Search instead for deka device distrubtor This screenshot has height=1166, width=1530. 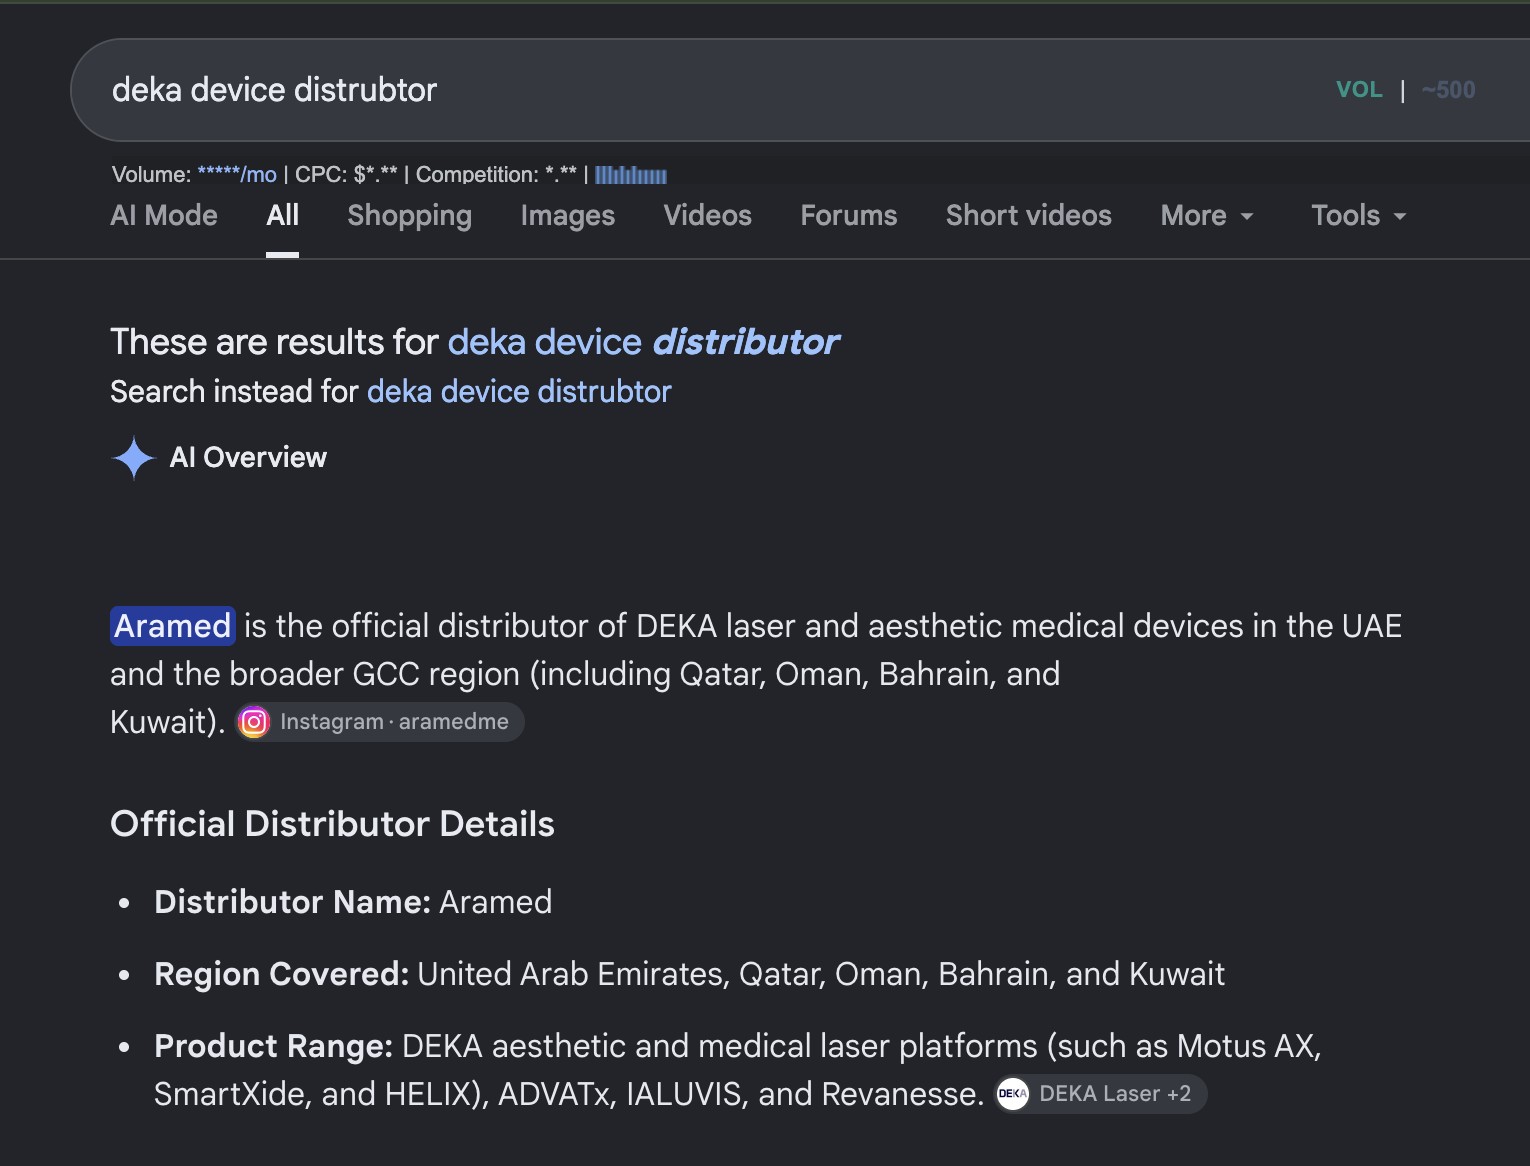click(519, 392)
